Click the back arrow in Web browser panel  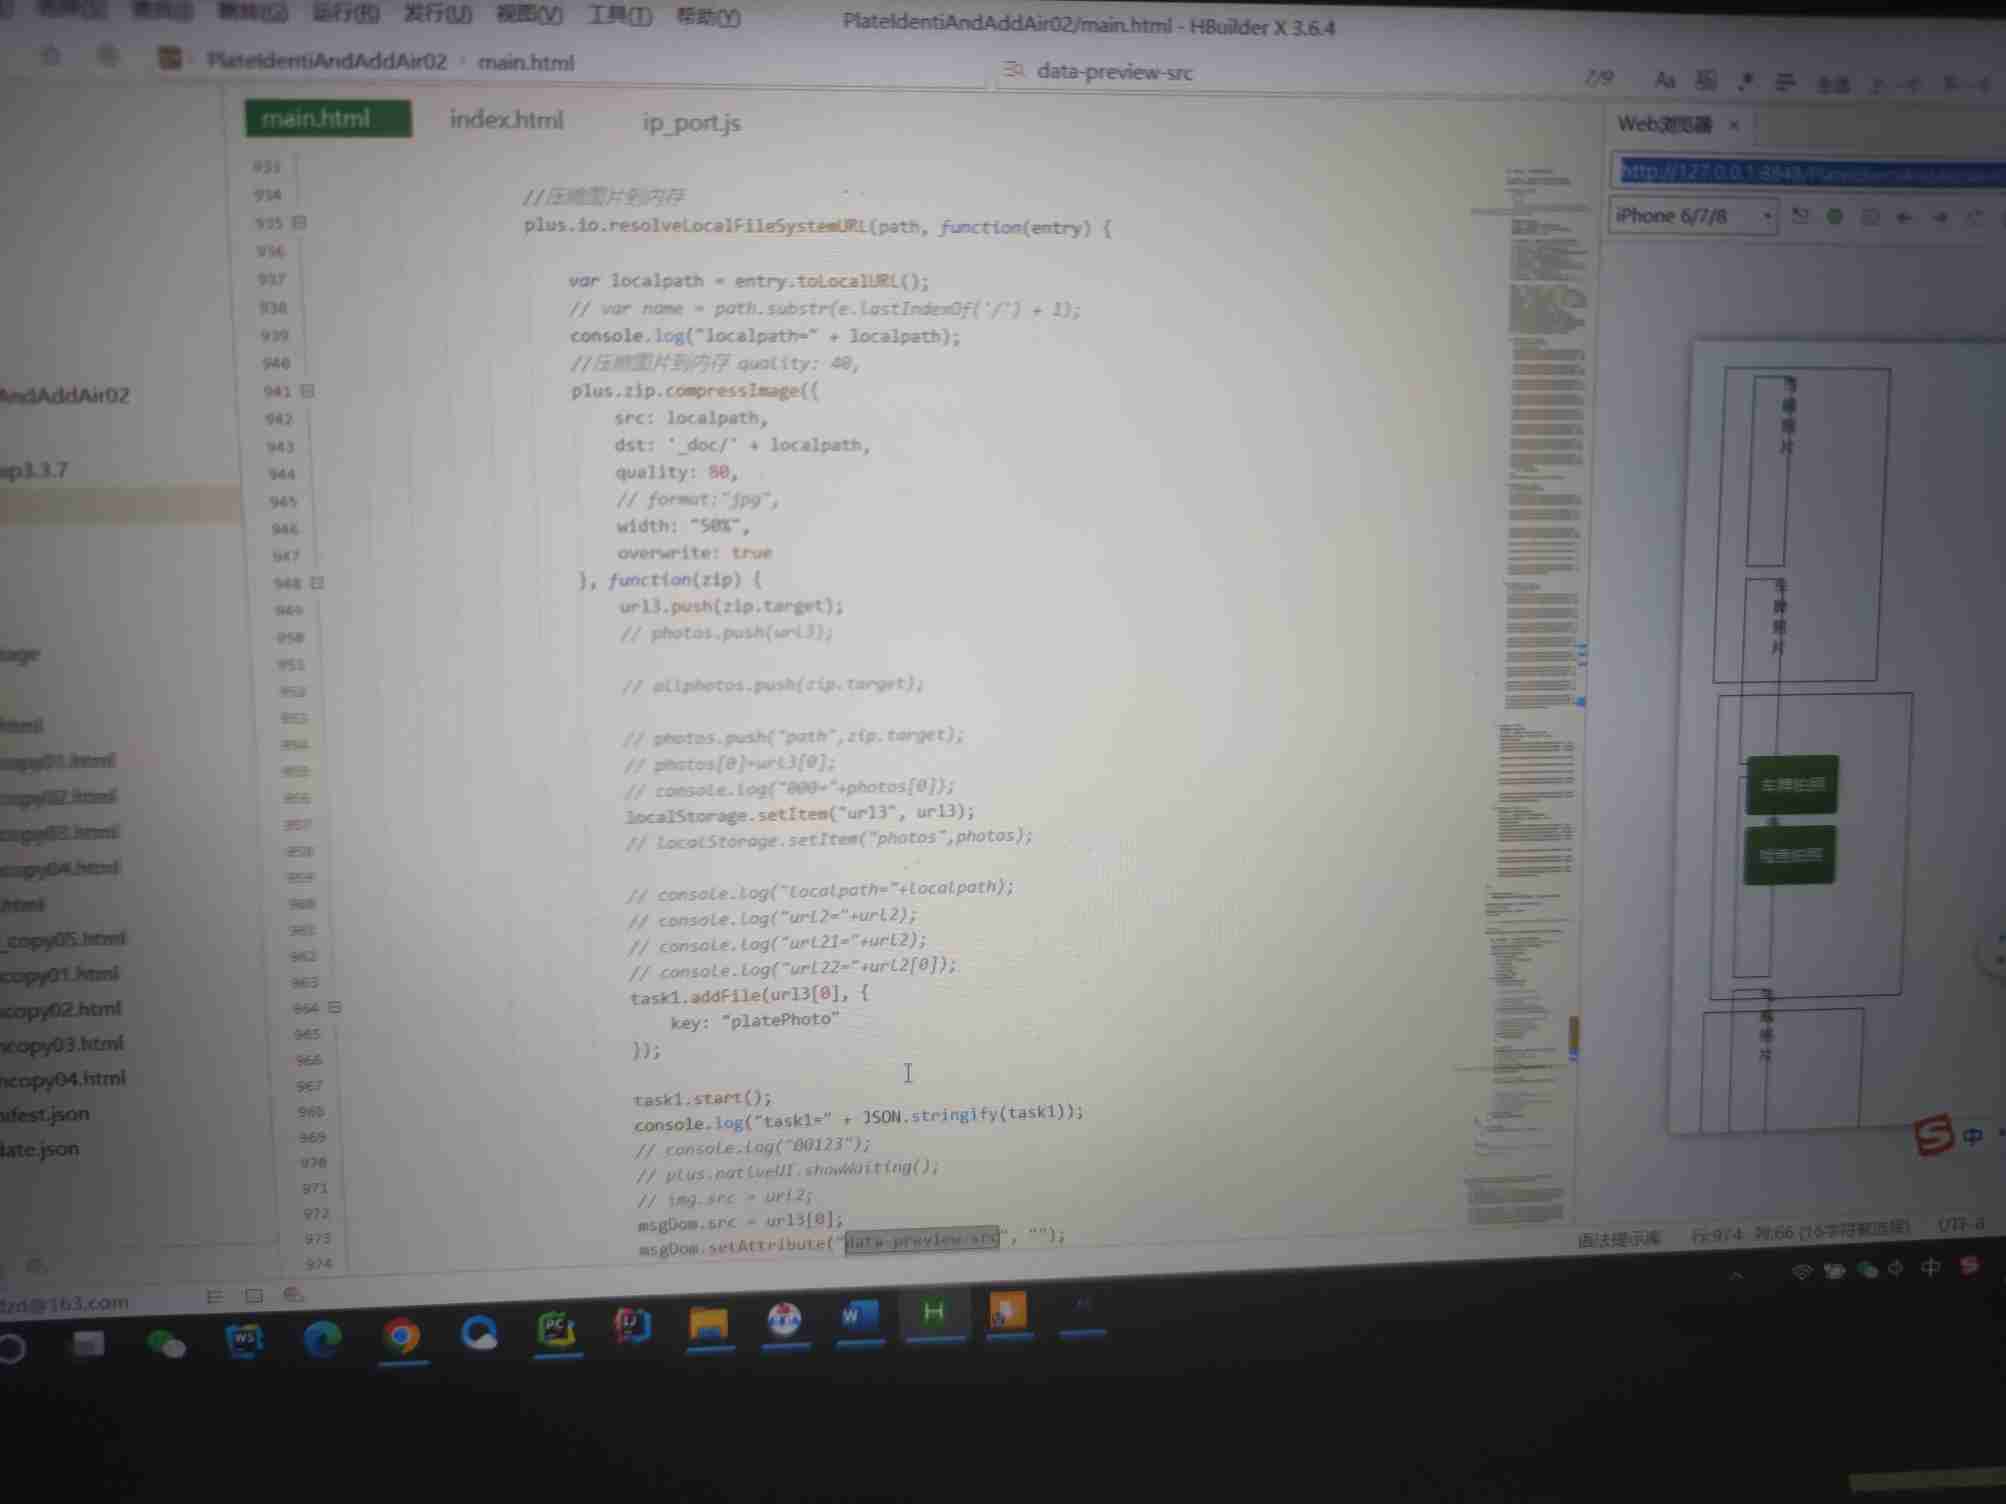[1904, 217]
